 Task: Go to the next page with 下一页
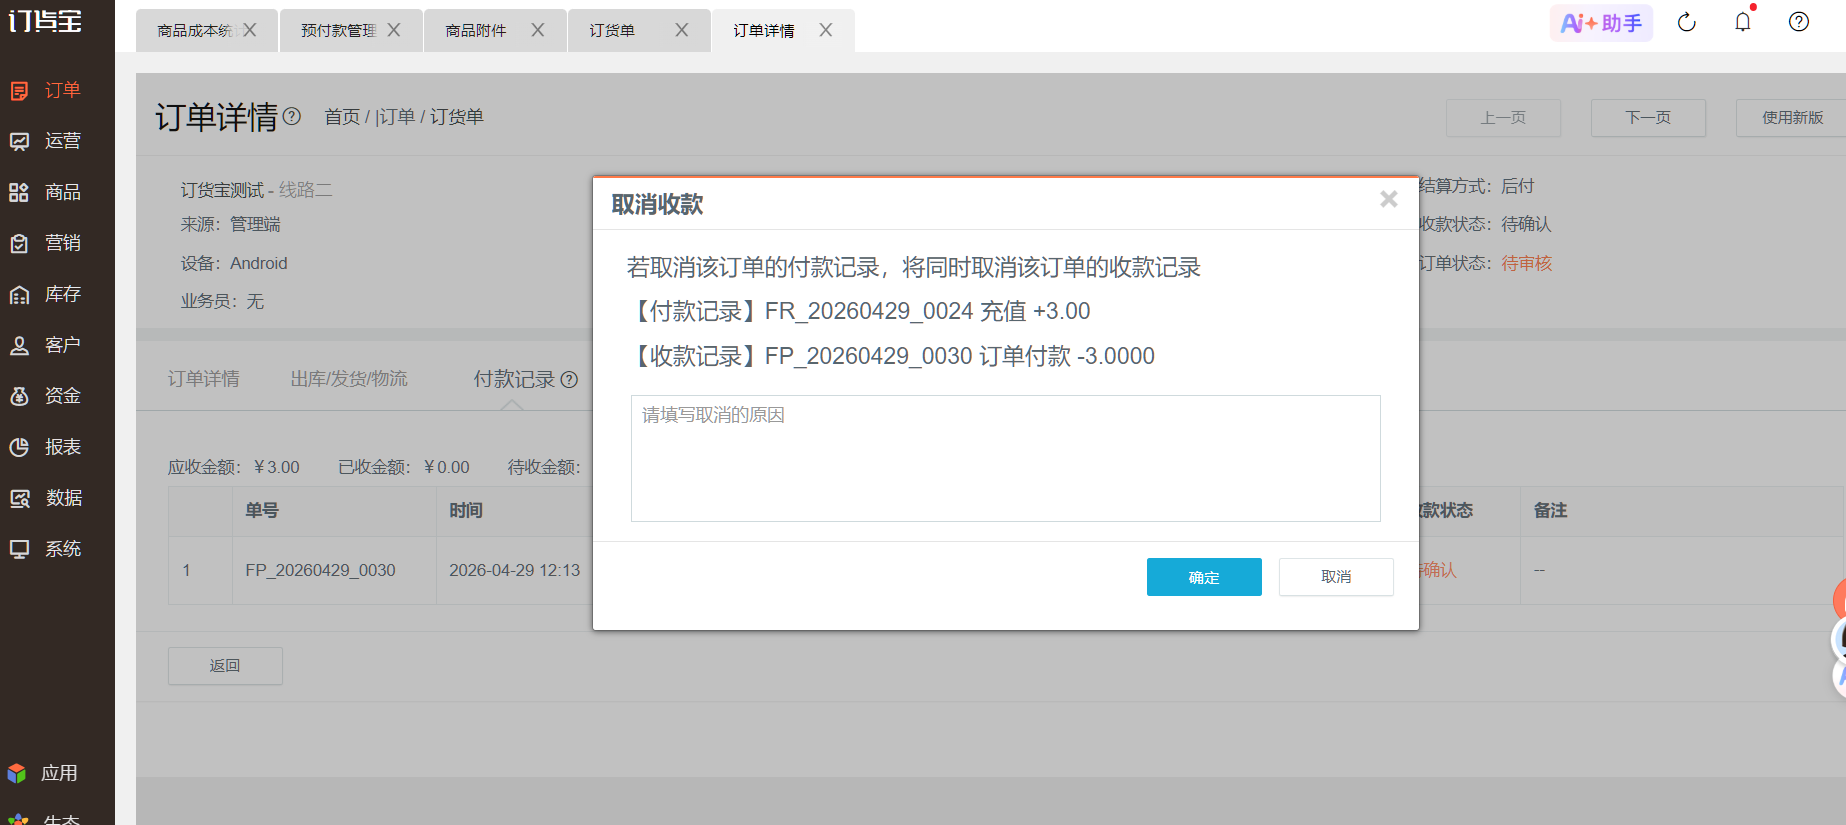pyautogui.click(x=1648, y=118)
